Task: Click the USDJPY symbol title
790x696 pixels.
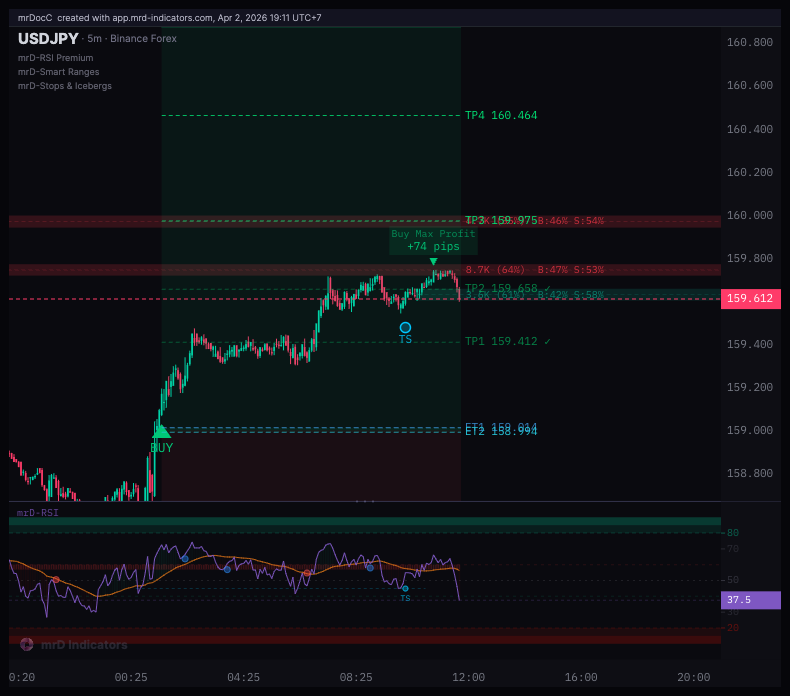Action: point(48,39)
